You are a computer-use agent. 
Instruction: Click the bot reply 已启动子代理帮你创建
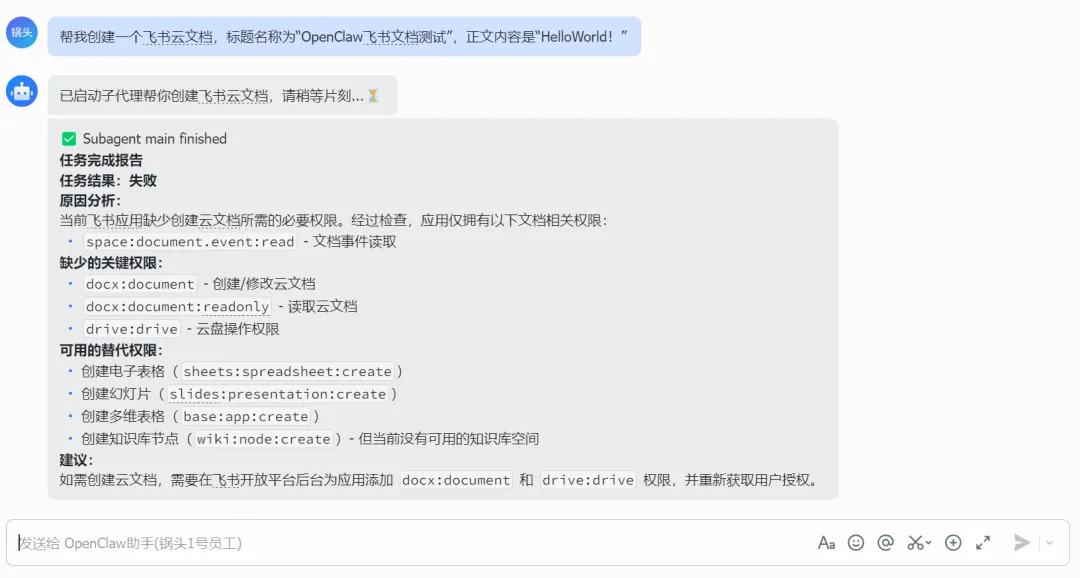(222, 95)
